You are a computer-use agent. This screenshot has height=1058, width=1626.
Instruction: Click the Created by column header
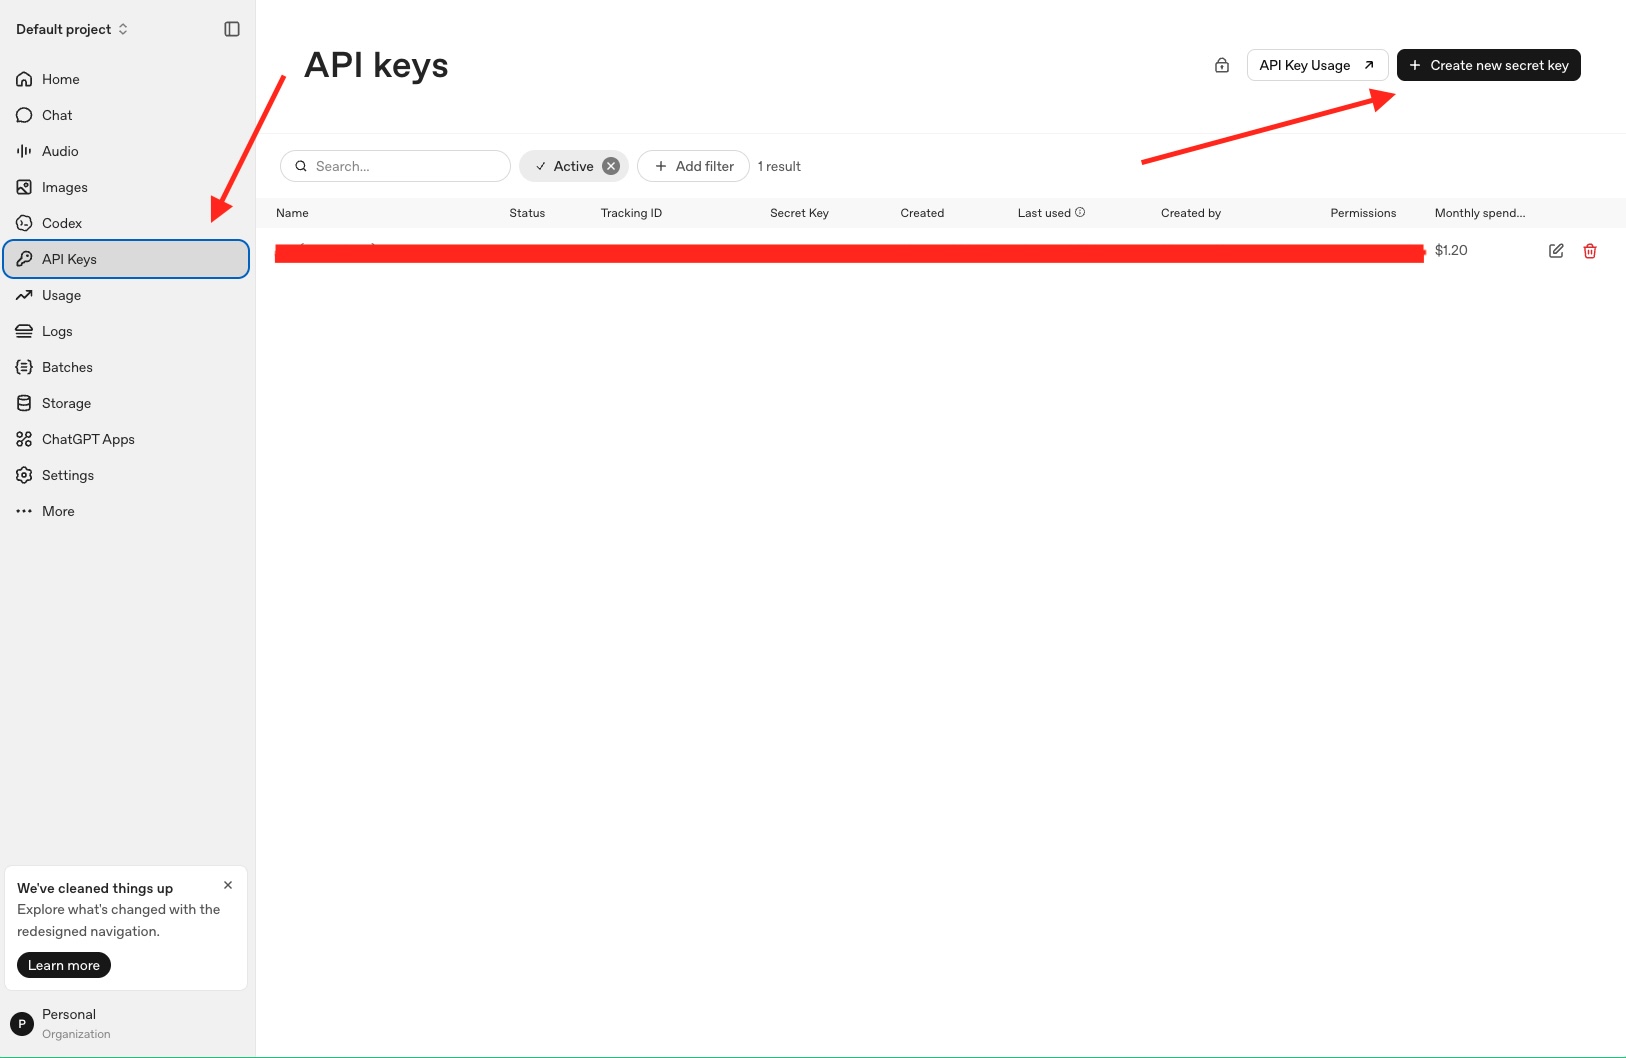point(1191,213)
